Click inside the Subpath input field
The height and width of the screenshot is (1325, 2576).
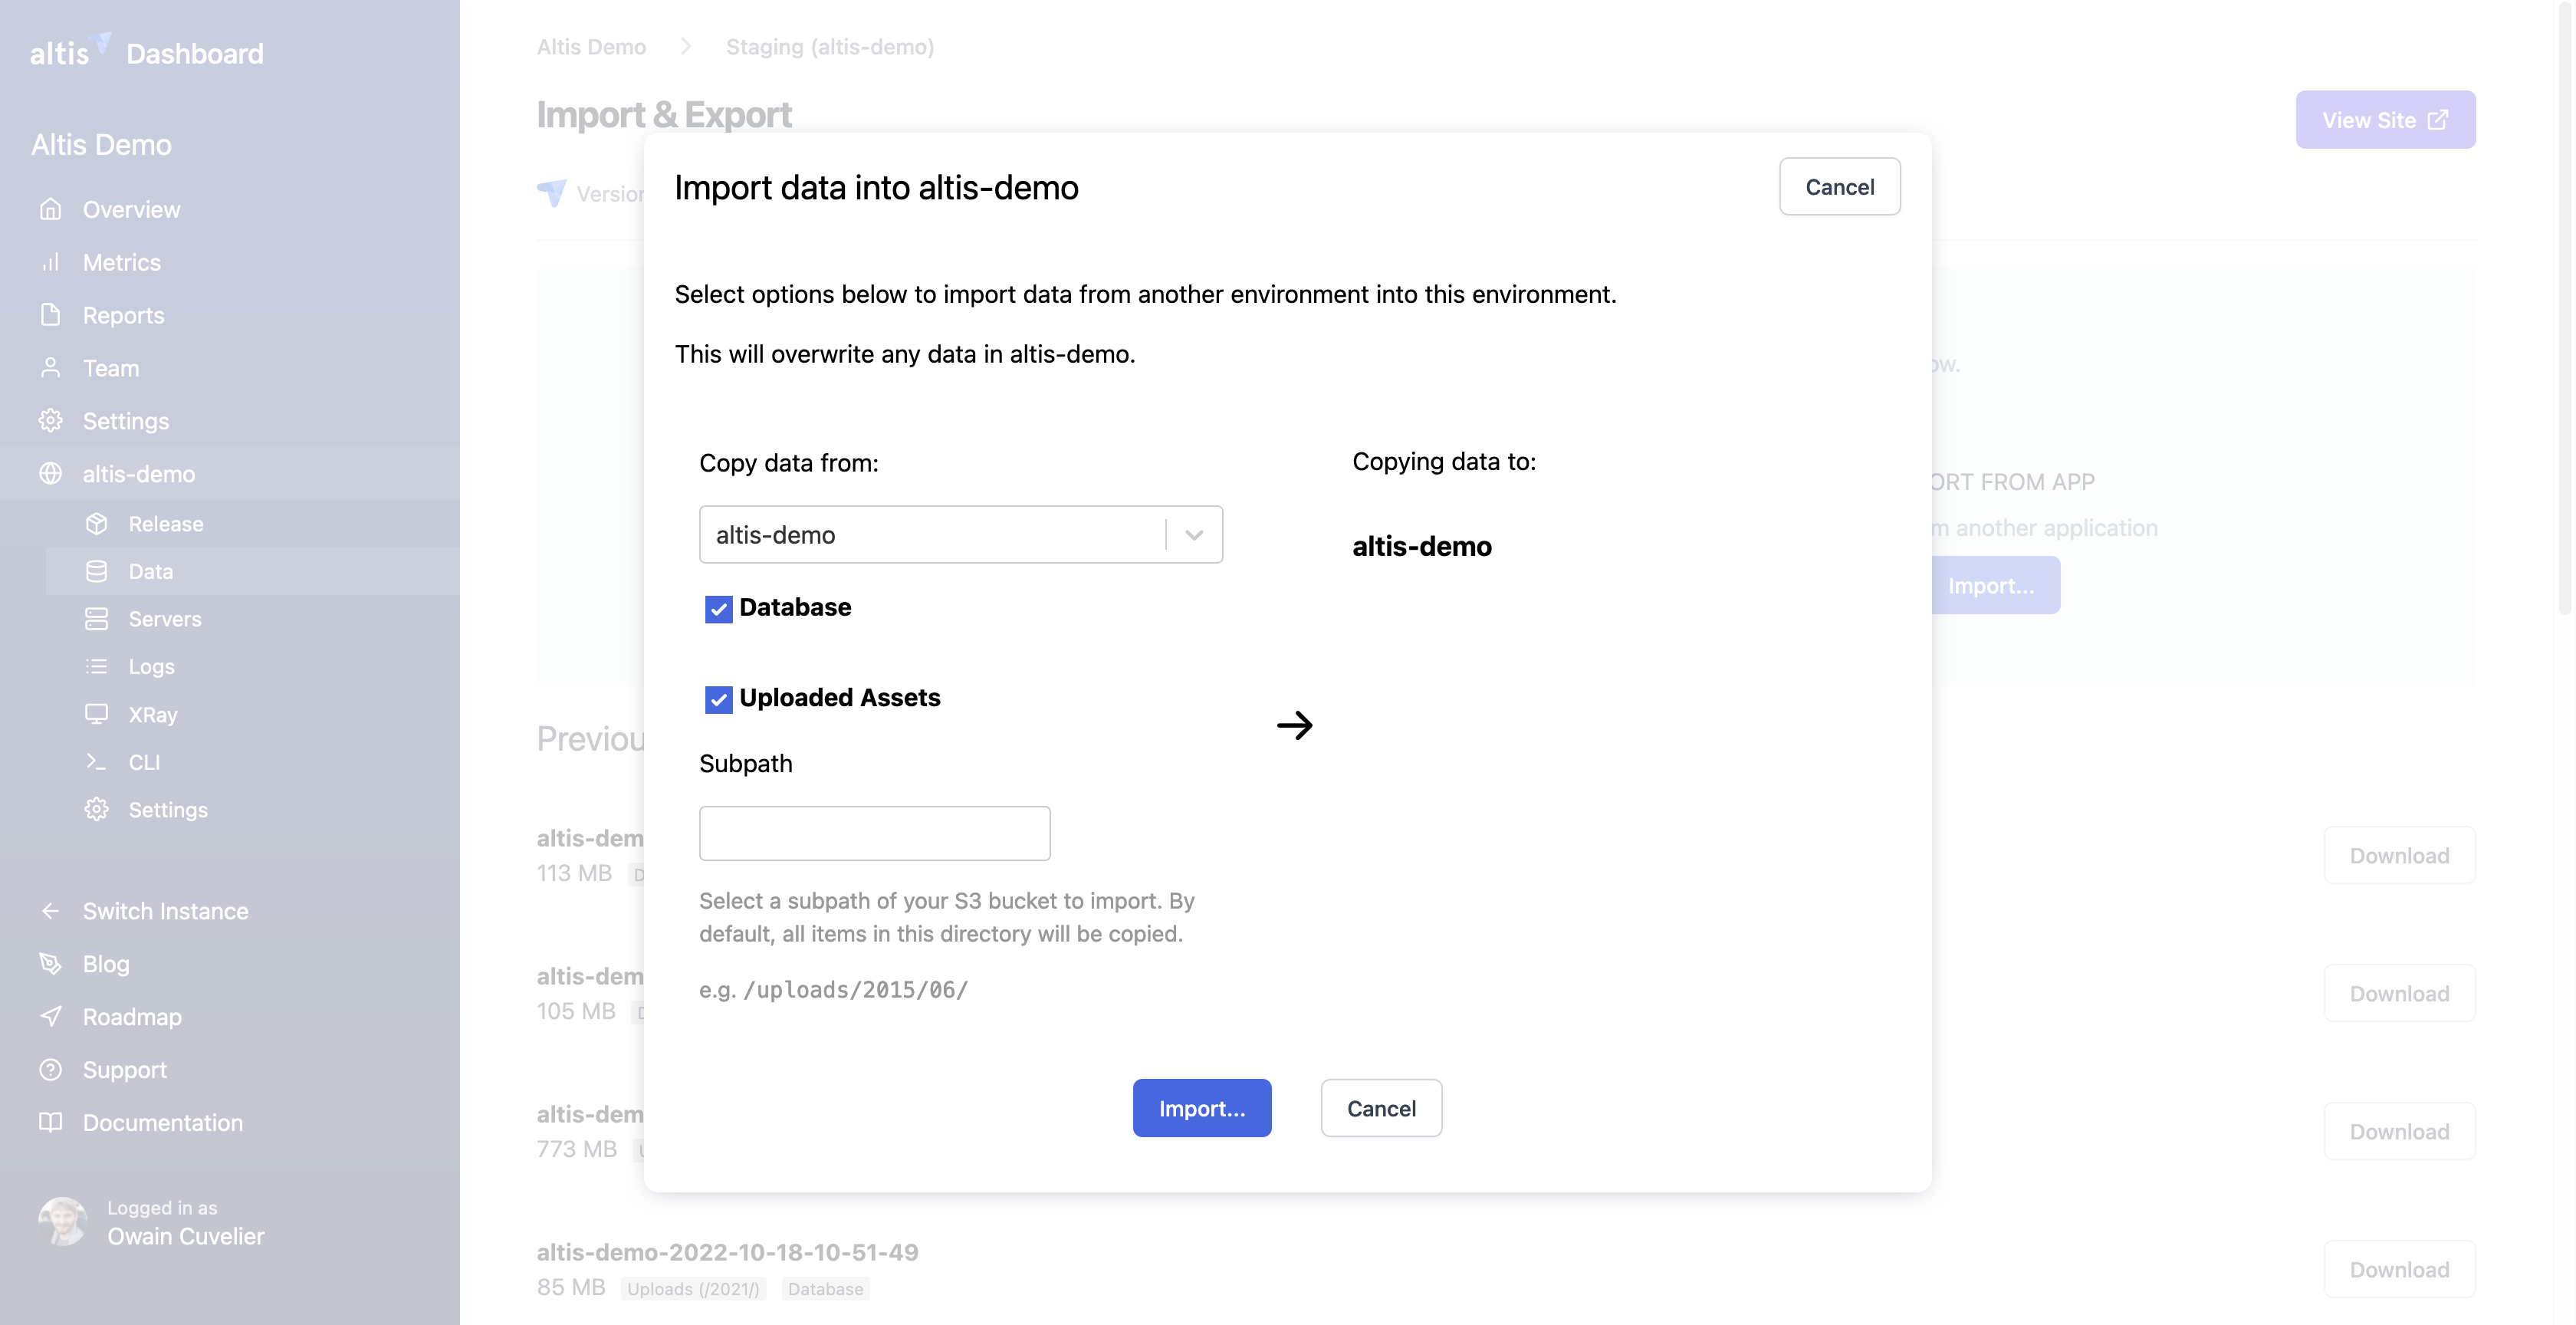874,833
